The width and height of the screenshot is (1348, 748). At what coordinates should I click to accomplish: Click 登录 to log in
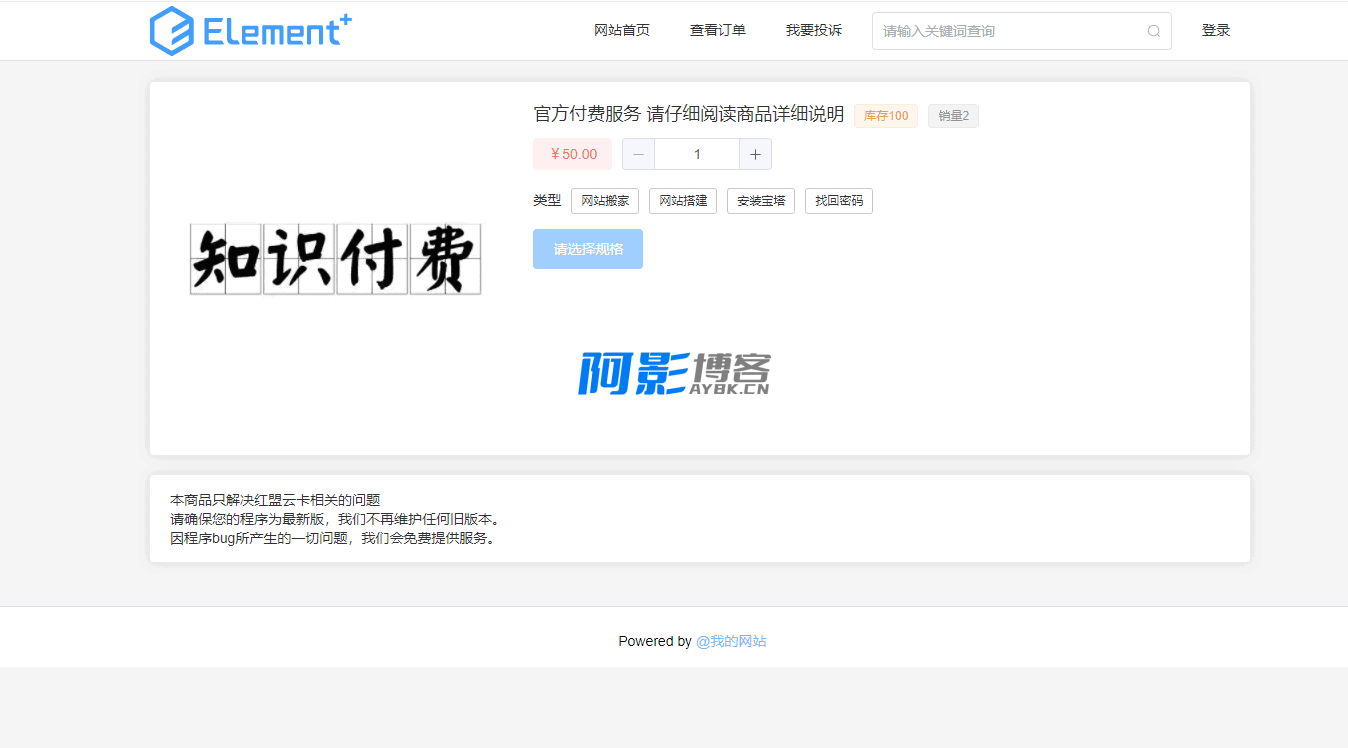tap(1216, 30)
